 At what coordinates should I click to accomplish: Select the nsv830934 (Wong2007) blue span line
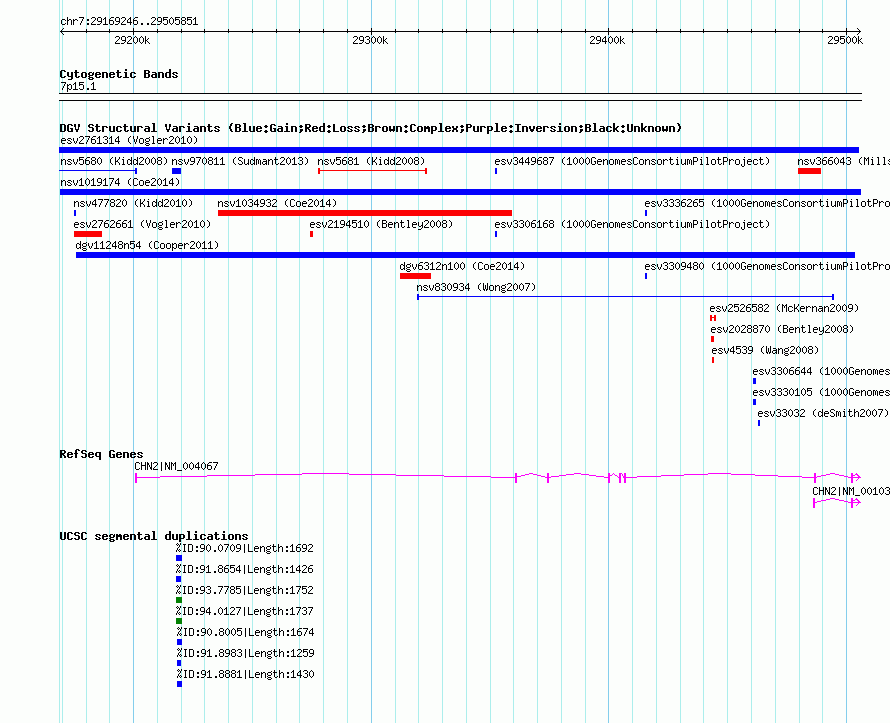[625, 297]
